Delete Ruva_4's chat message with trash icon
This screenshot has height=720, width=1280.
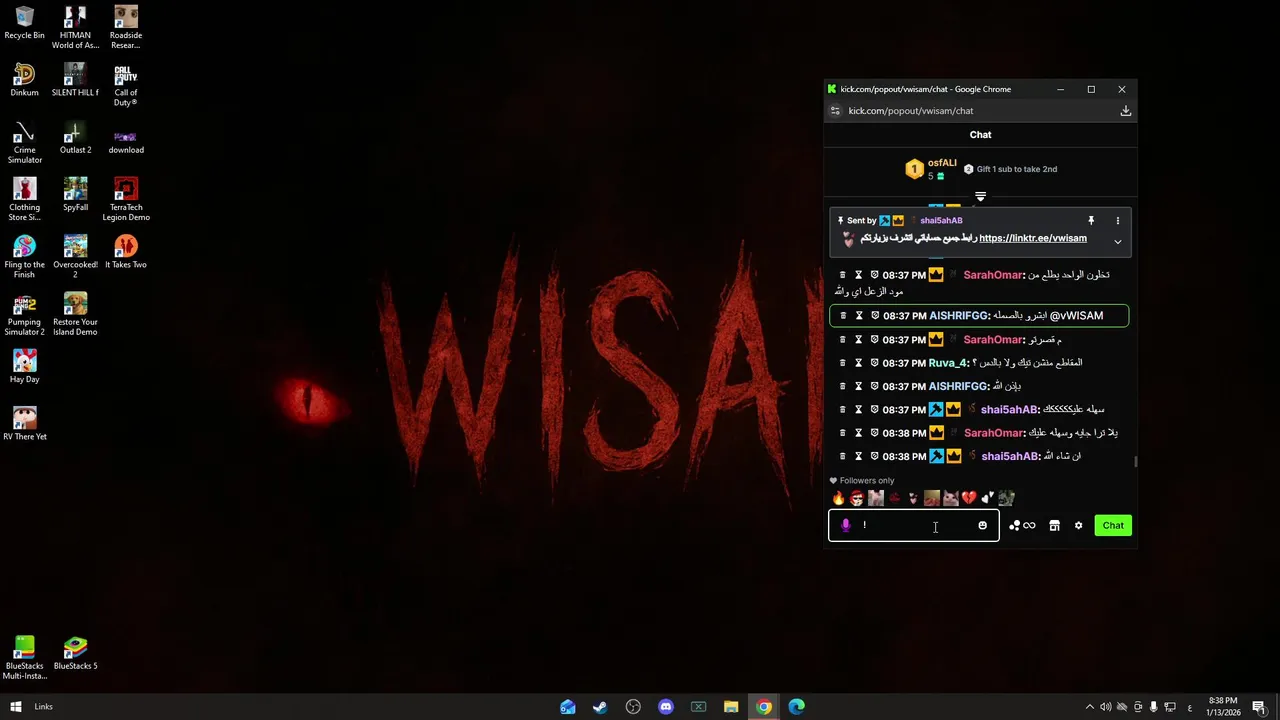842,363
